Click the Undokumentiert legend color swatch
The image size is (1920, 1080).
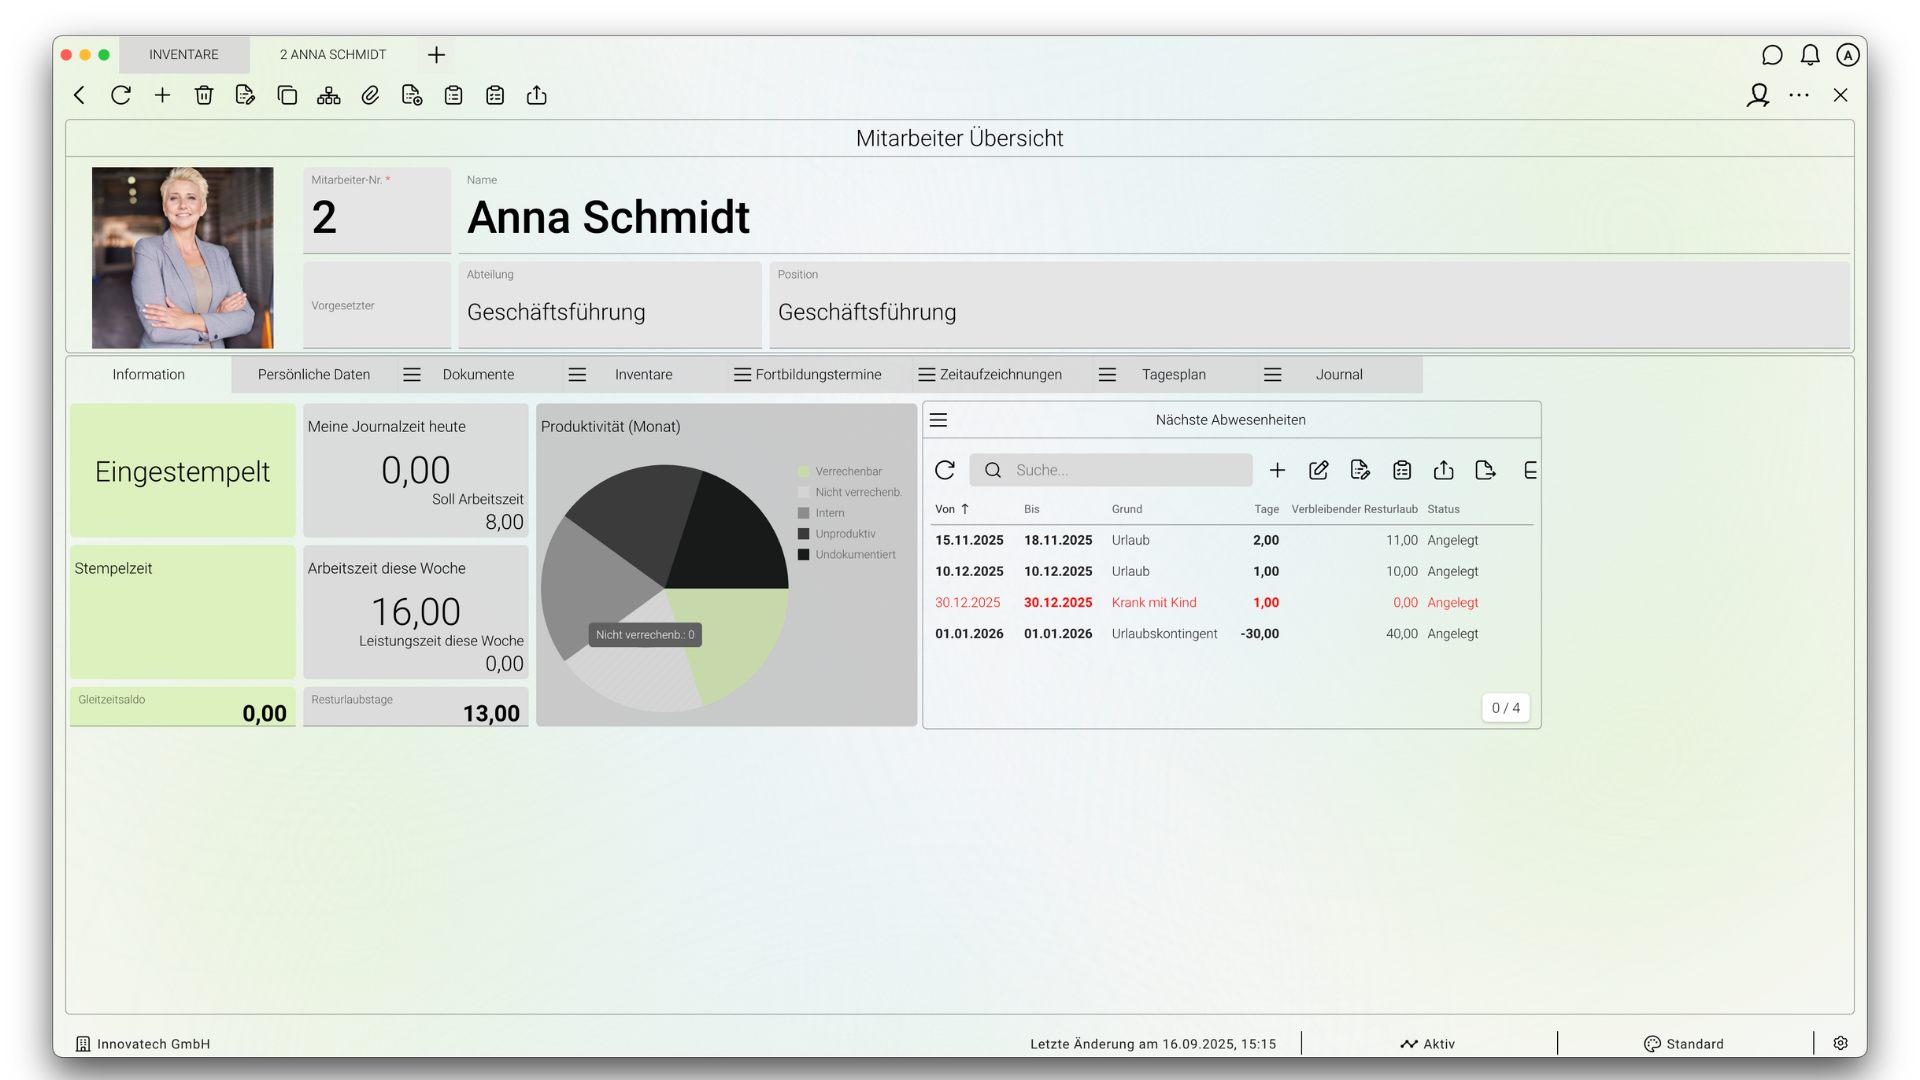pyautogui.click(x=803, y=554)
